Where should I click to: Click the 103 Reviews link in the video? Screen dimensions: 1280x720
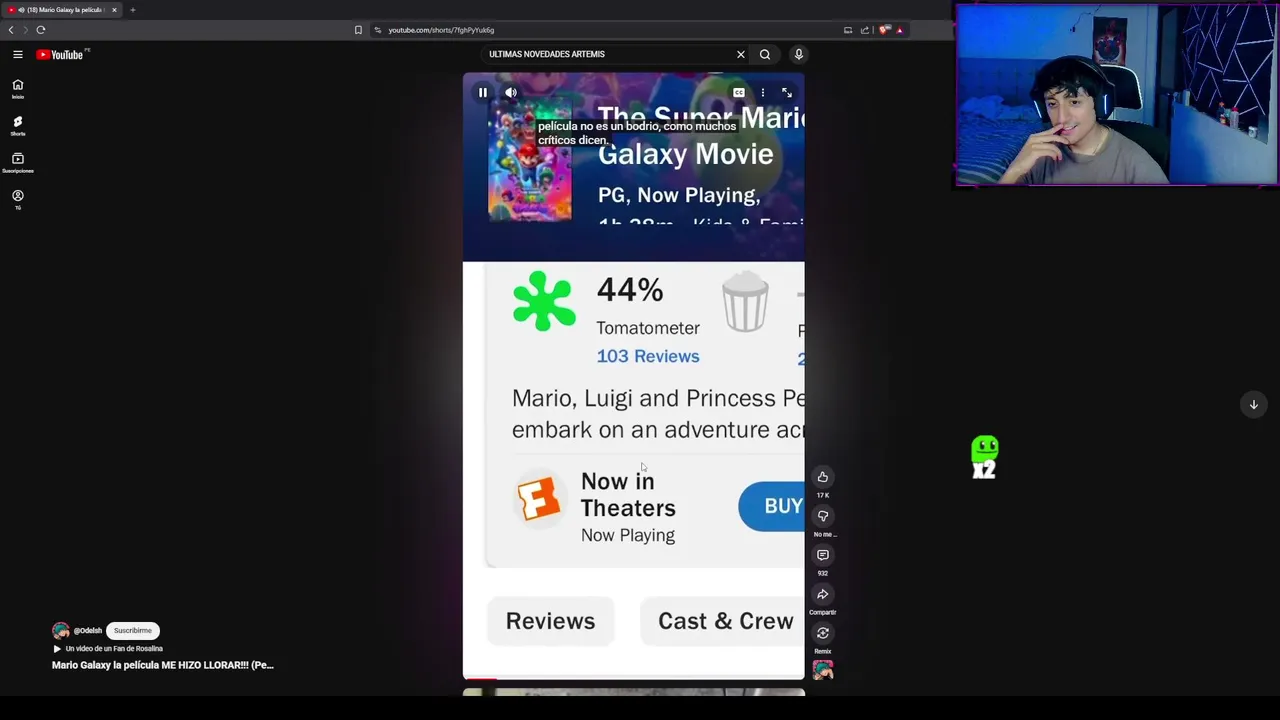click(x=648, y=356)
